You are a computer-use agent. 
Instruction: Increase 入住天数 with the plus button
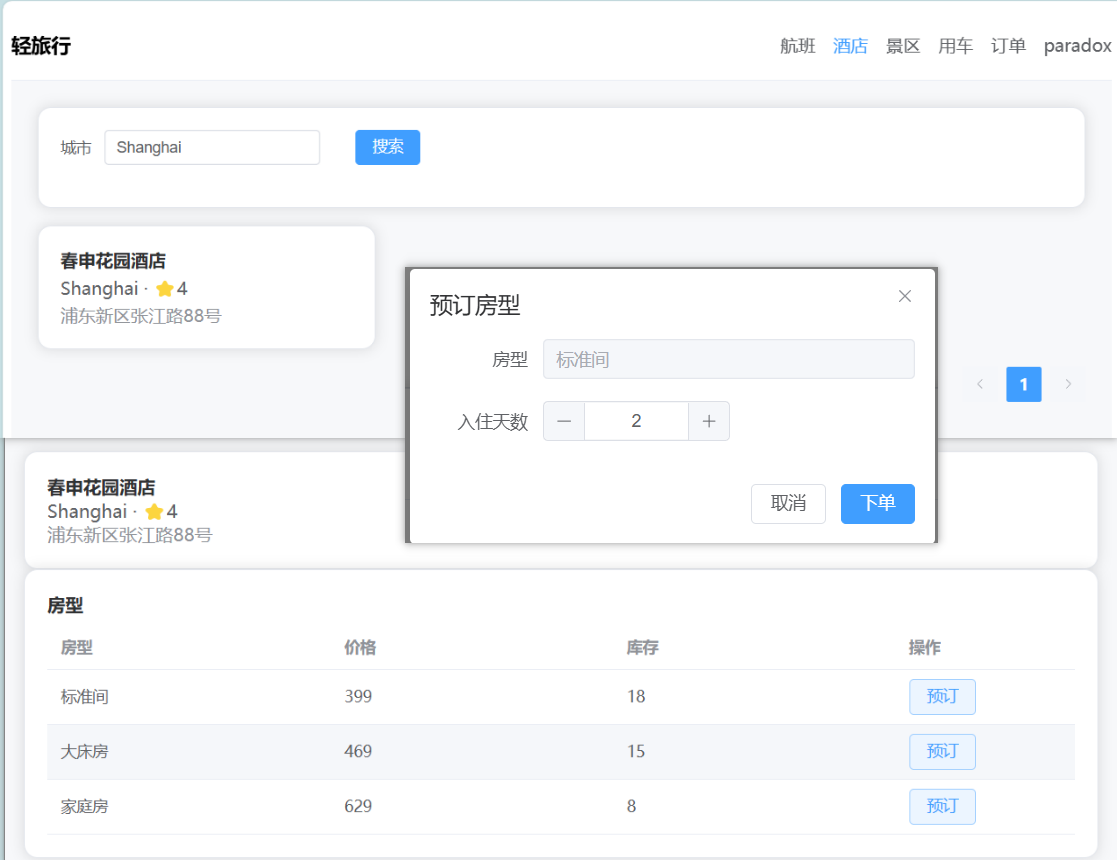[x=709, y=421]
